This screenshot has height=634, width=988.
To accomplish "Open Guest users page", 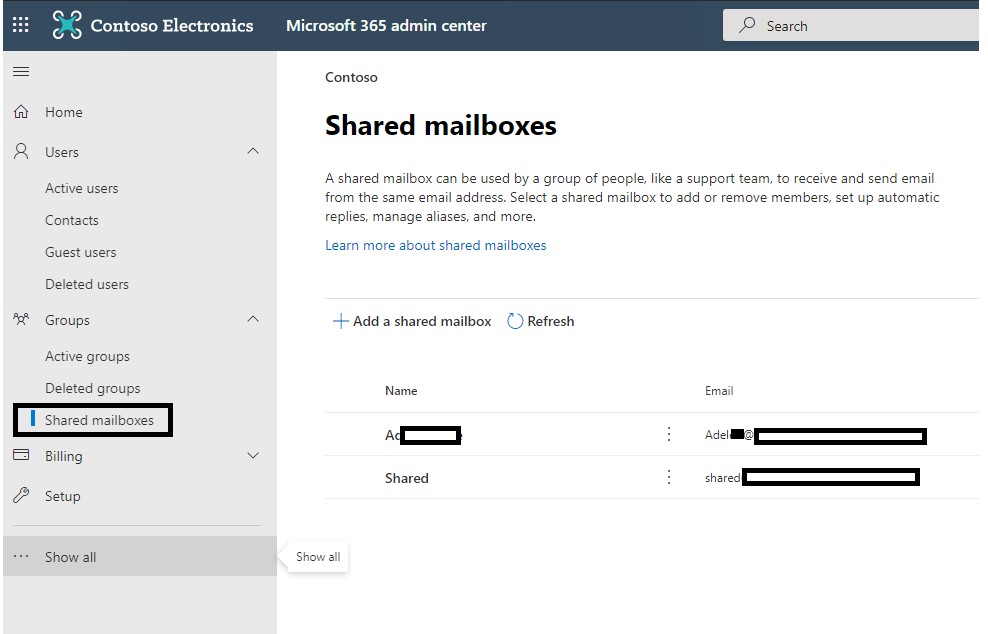I will [81, 252].
